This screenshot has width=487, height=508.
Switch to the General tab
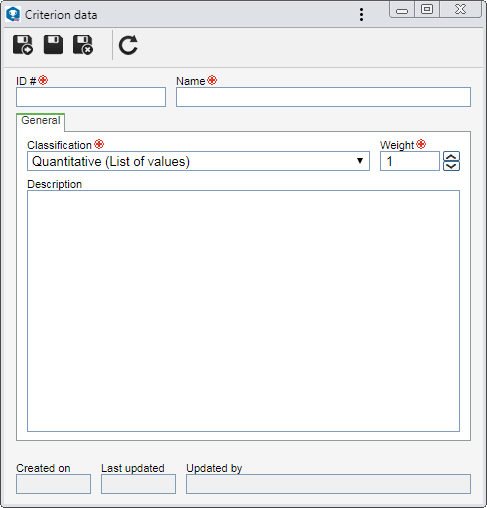[x=41, y=120]
